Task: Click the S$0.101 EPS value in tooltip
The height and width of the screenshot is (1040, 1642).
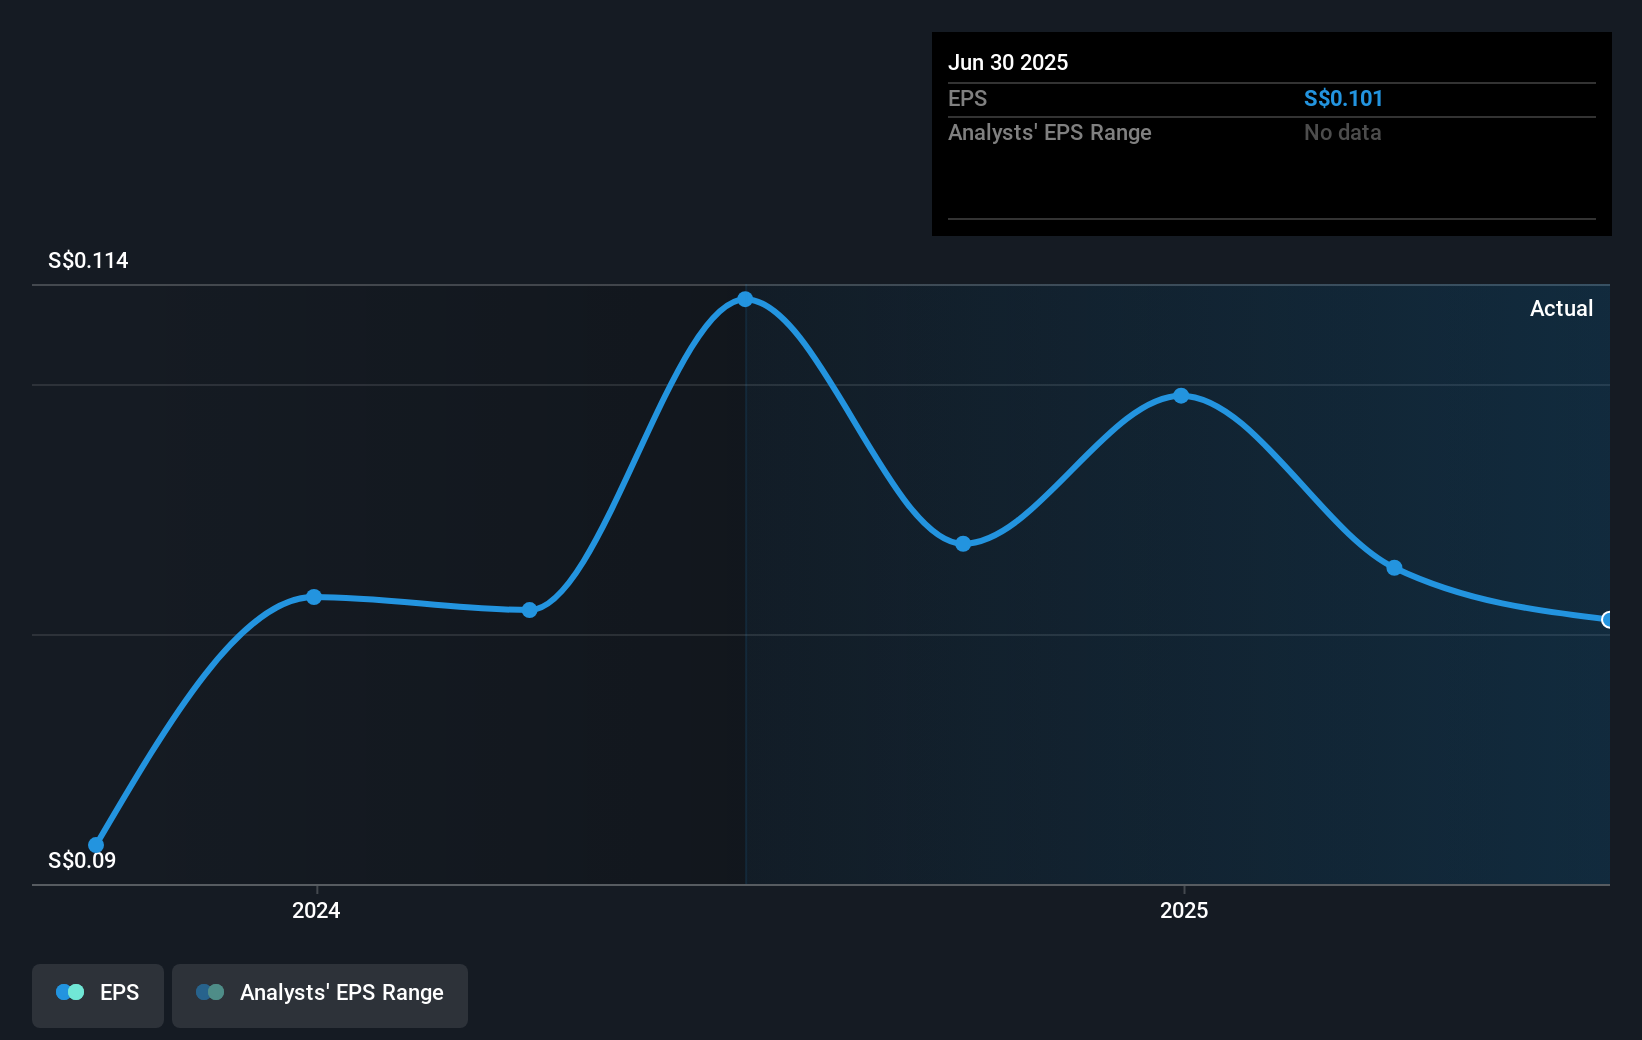Action: pyautogui.click(x=1343, y=98)
